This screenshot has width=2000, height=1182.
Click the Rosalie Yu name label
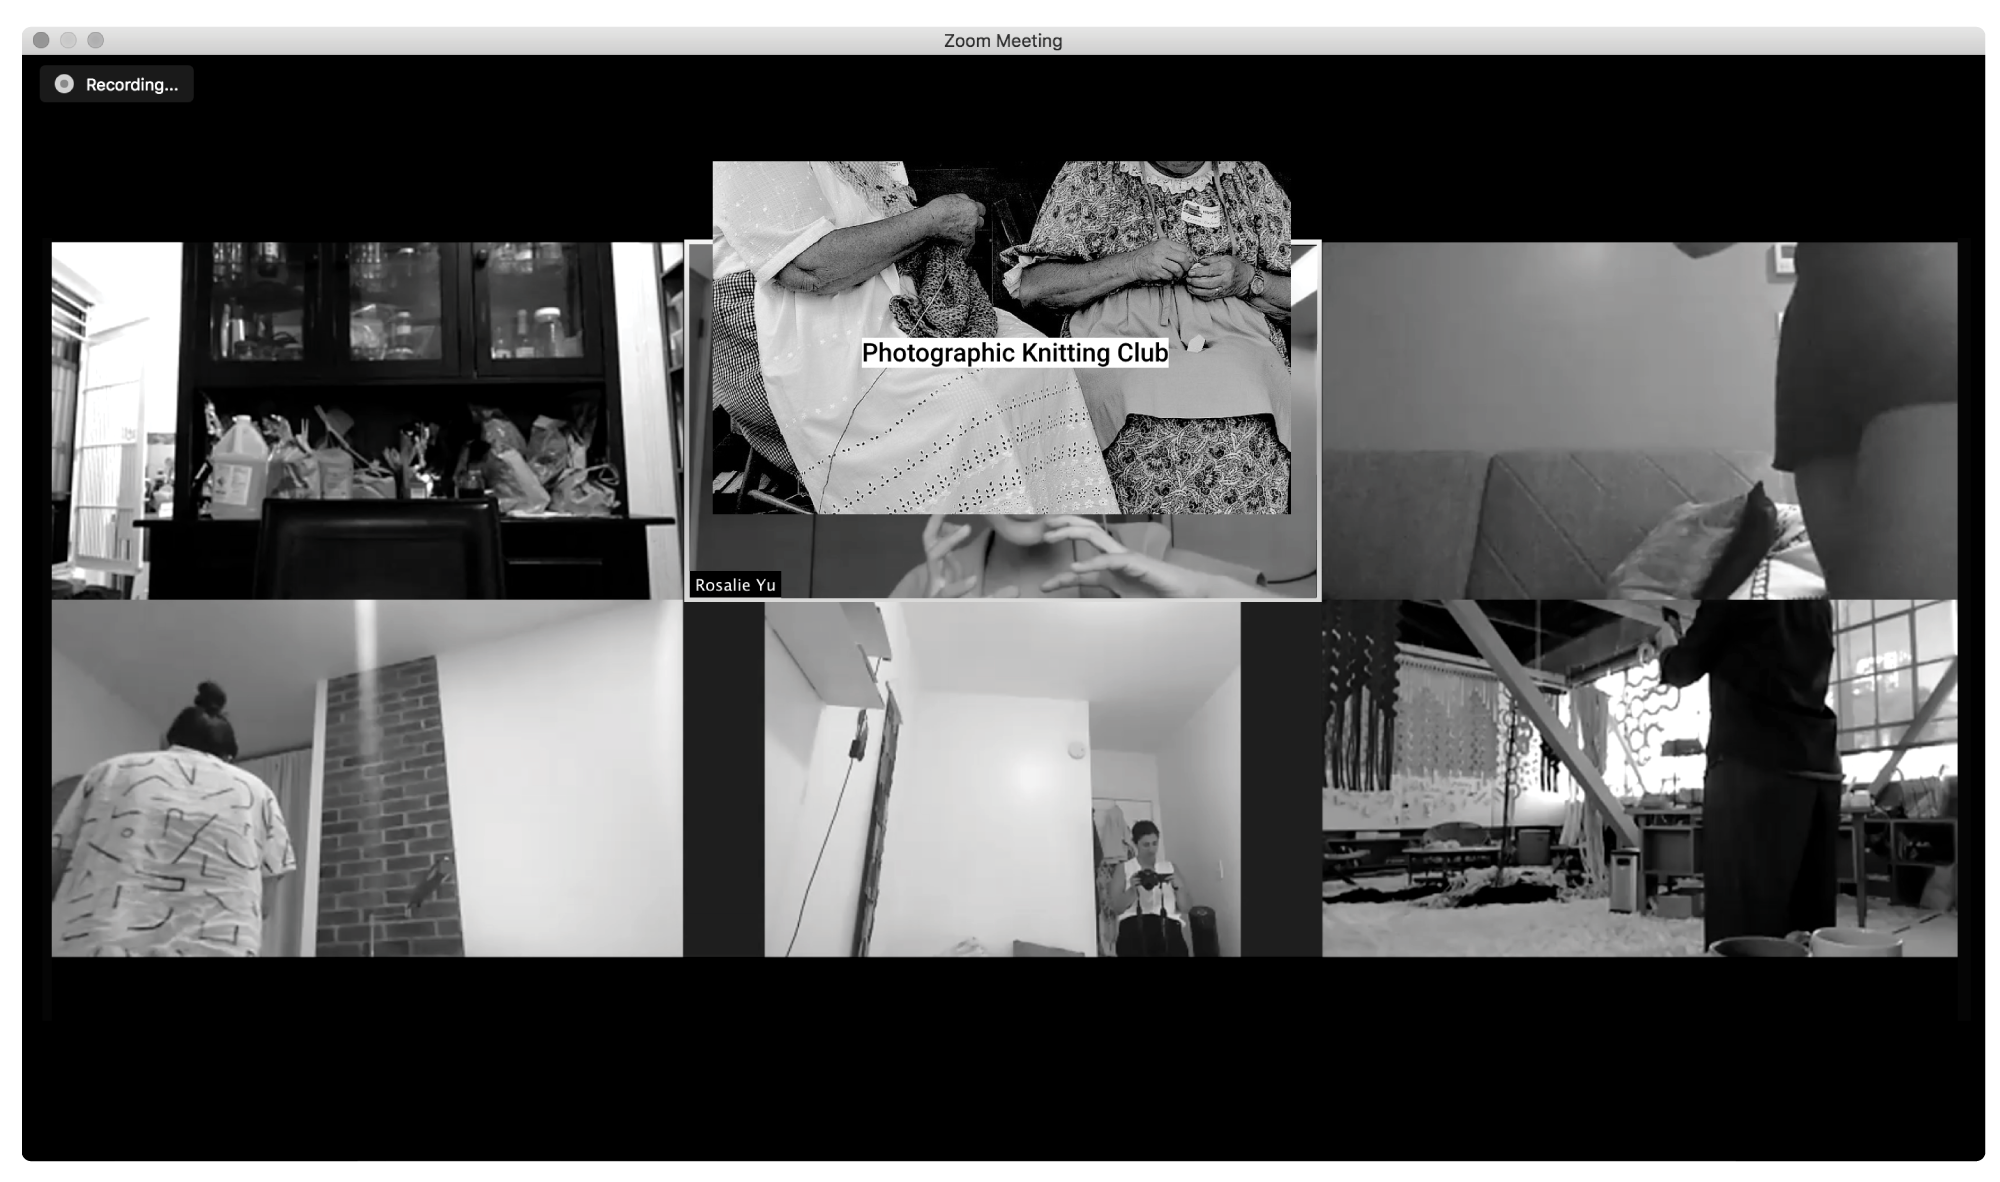pyautogui.click(x=735, y=585)
